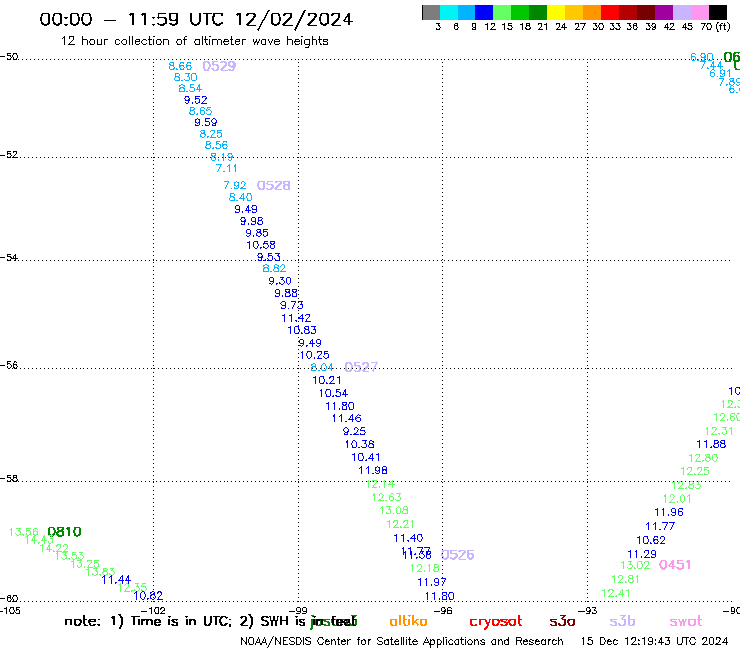740x650 pixels.
Task: Click the 0526 time label
Action: 457,555
